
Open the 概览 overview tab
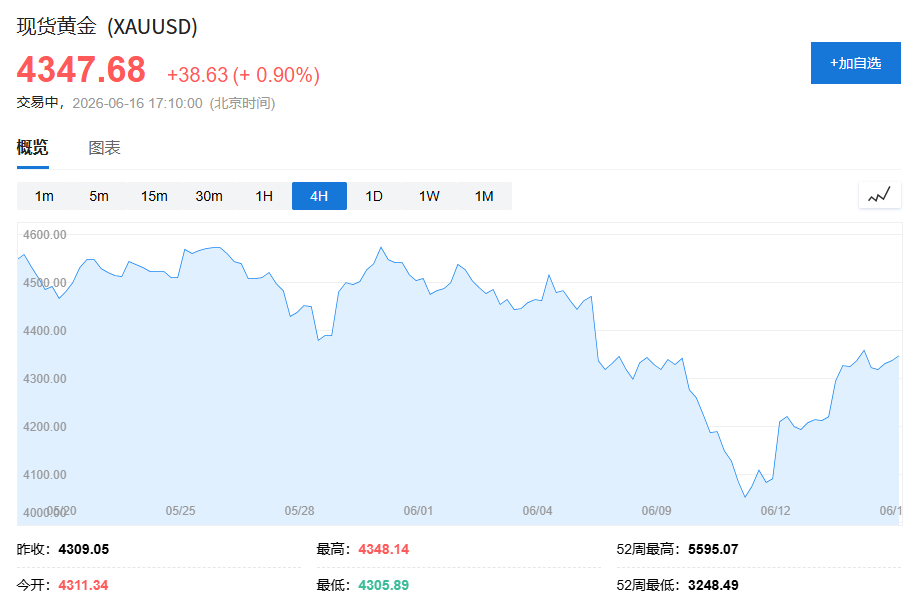point(33,148)
